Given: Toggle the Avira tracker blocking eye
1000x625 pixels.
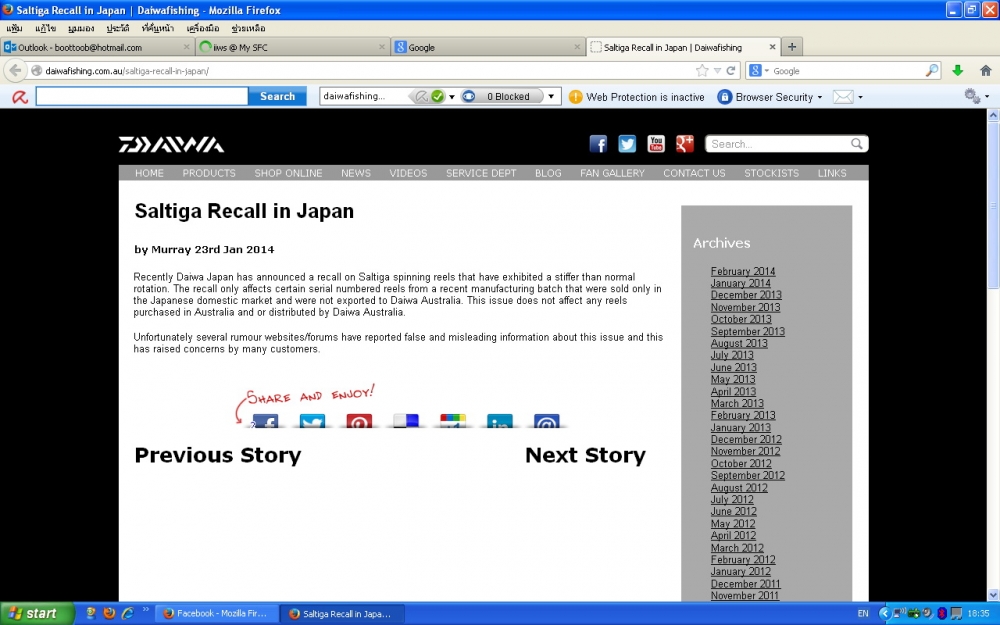Looking at the screenshot, I should click(x=469, y=96).
